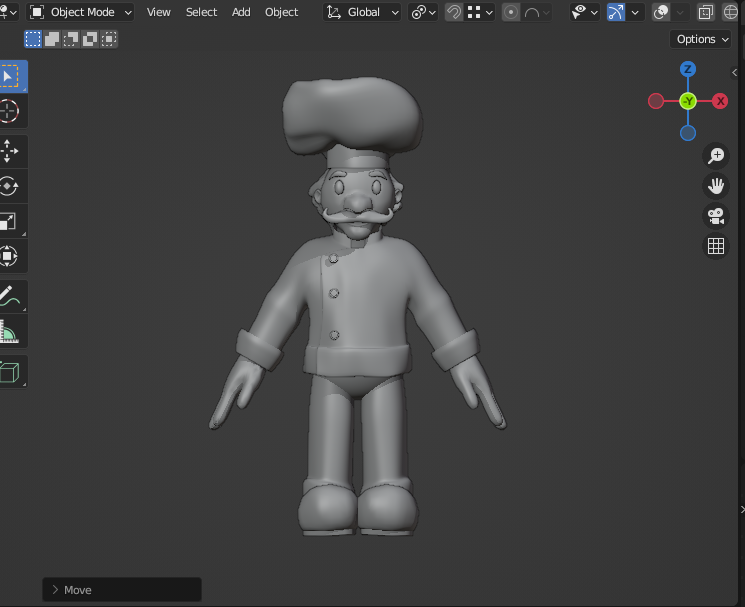The width and height of the screenshot is (745, 607).
Task: Select the Select Box tool
Action: click(x=12, y=76)
